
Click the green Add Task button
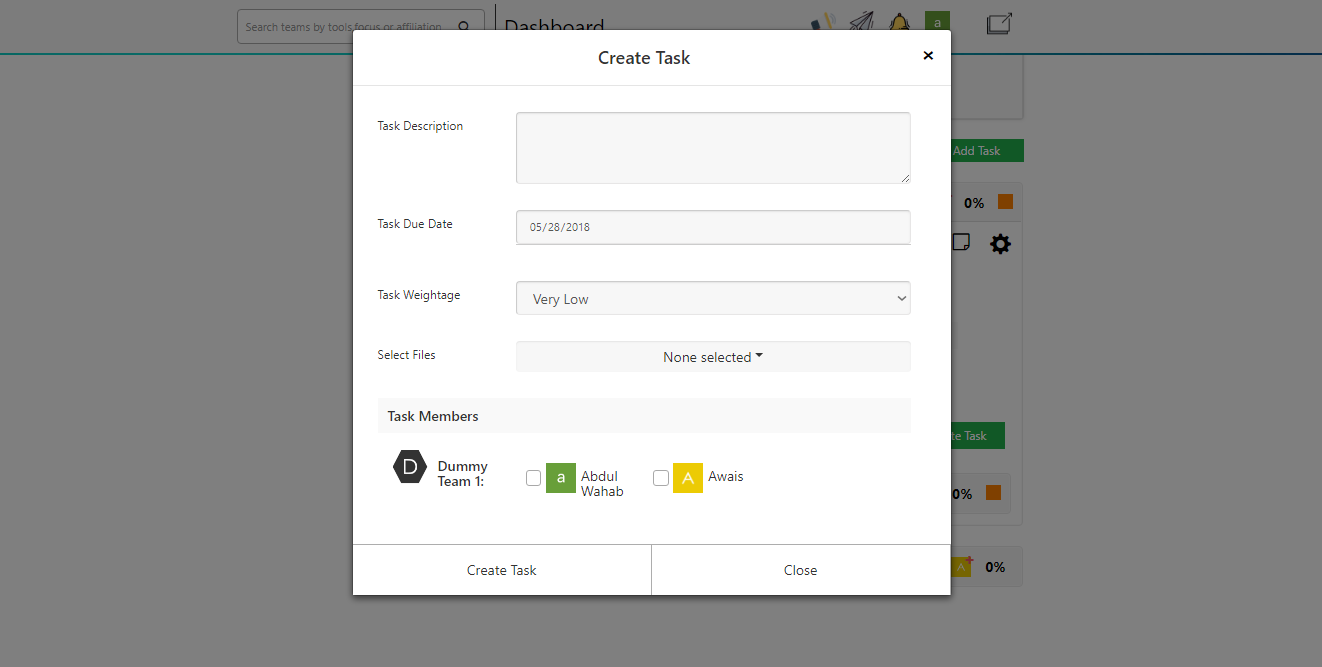pyautogui.click(x=986, y=151)
